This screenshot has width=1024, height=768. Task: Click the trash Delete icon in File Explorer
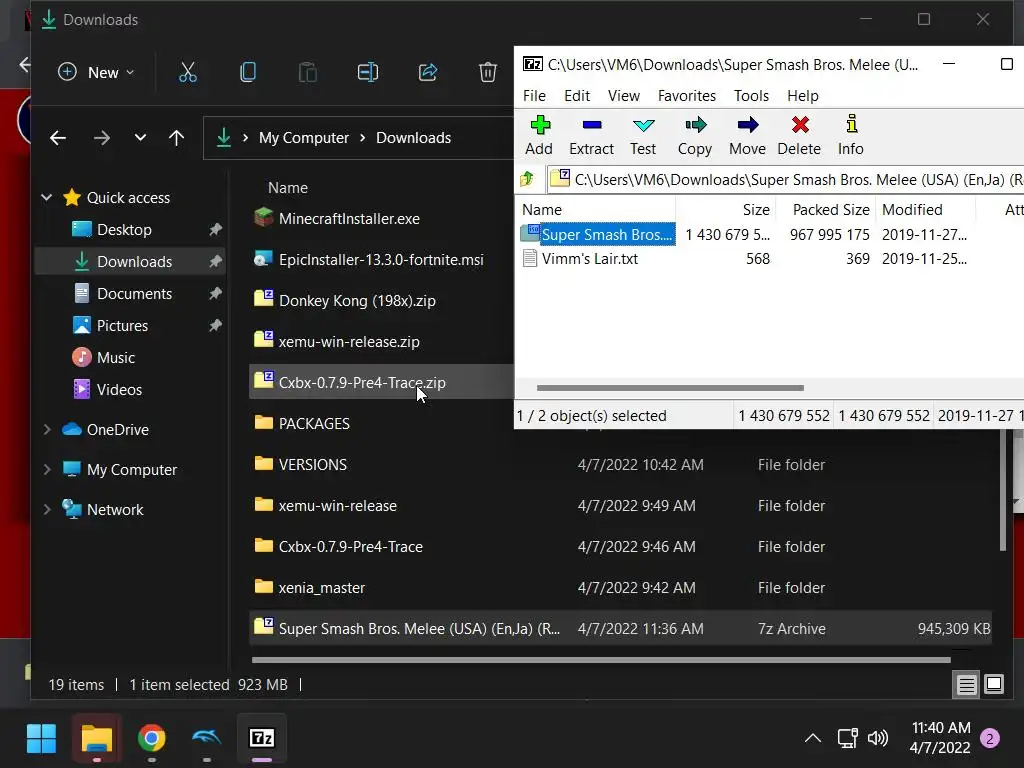488,72
